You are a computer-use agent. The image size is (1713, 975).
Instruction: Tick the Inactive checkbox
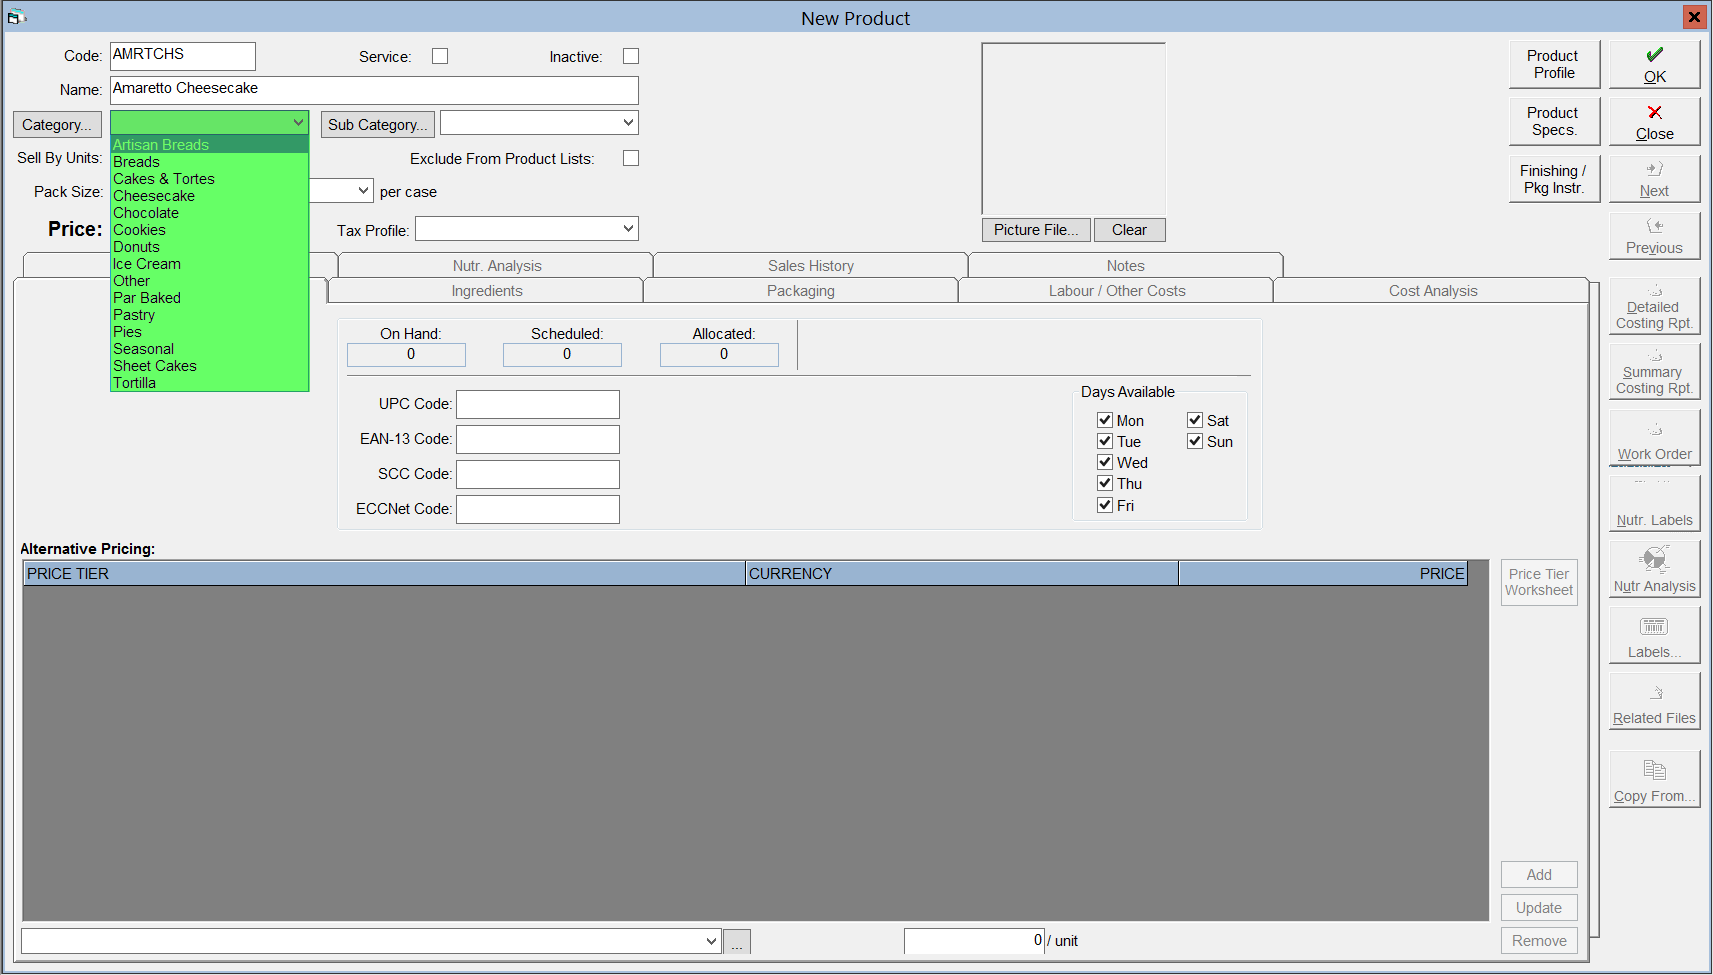click(x=631, y=56)
